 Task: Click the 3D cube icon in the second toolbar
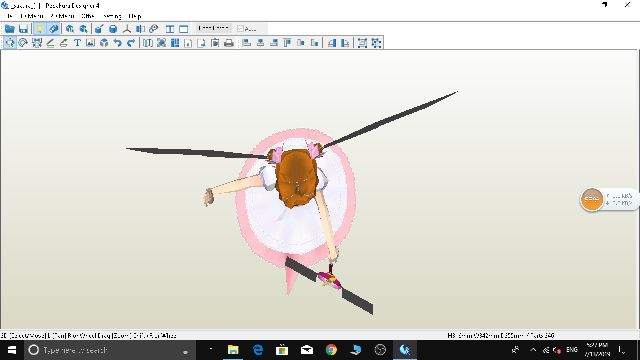[x=104, y=42]
